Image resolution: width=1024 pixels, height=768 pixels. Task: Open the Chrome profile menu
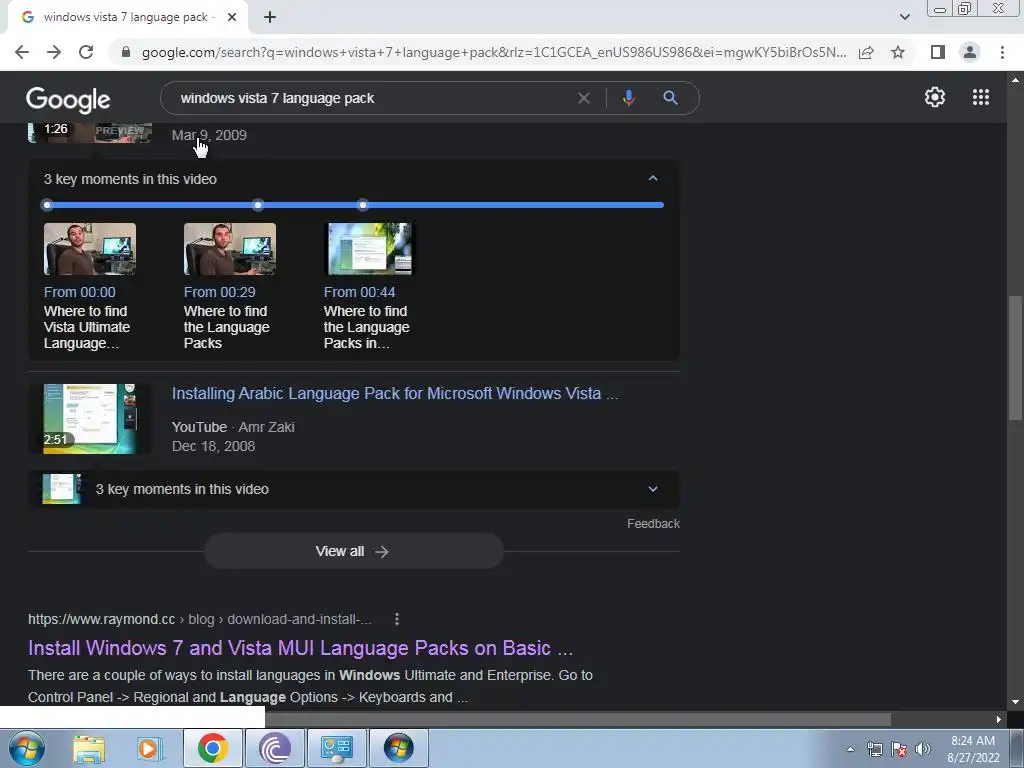click(970, 52)
